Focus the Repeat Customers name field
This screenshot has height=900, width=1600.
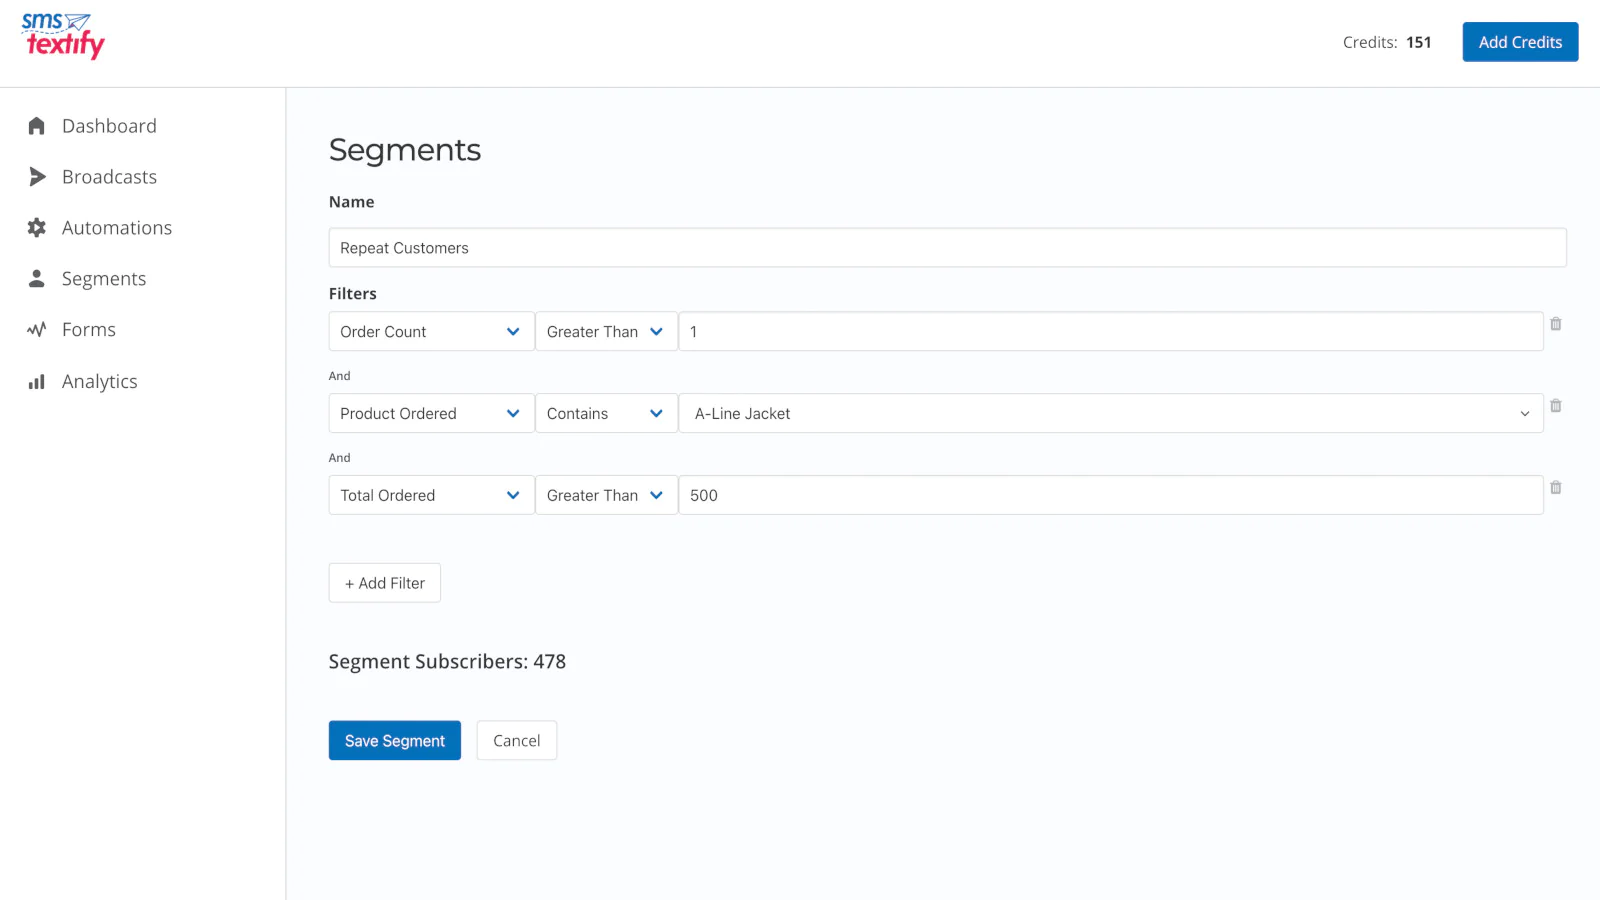(947, 248)
